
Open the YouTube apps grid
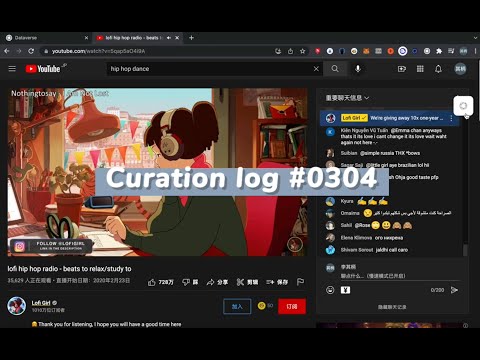coord(420,69)
